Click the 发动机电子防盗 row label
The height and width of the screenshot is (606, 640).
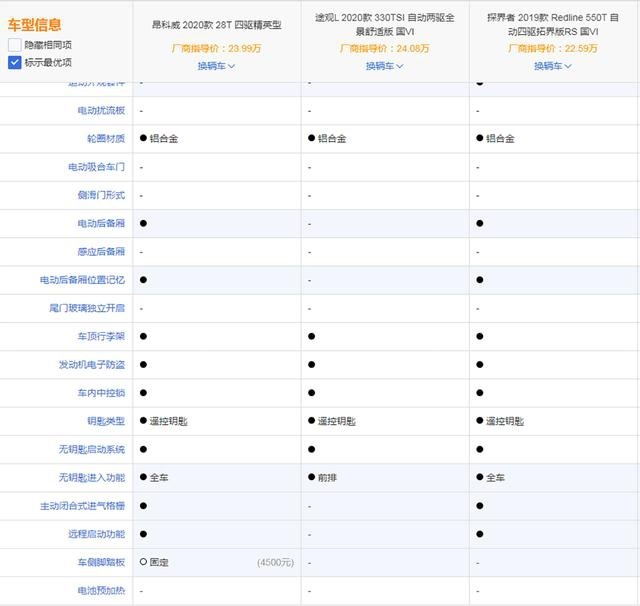pos(92,364)
